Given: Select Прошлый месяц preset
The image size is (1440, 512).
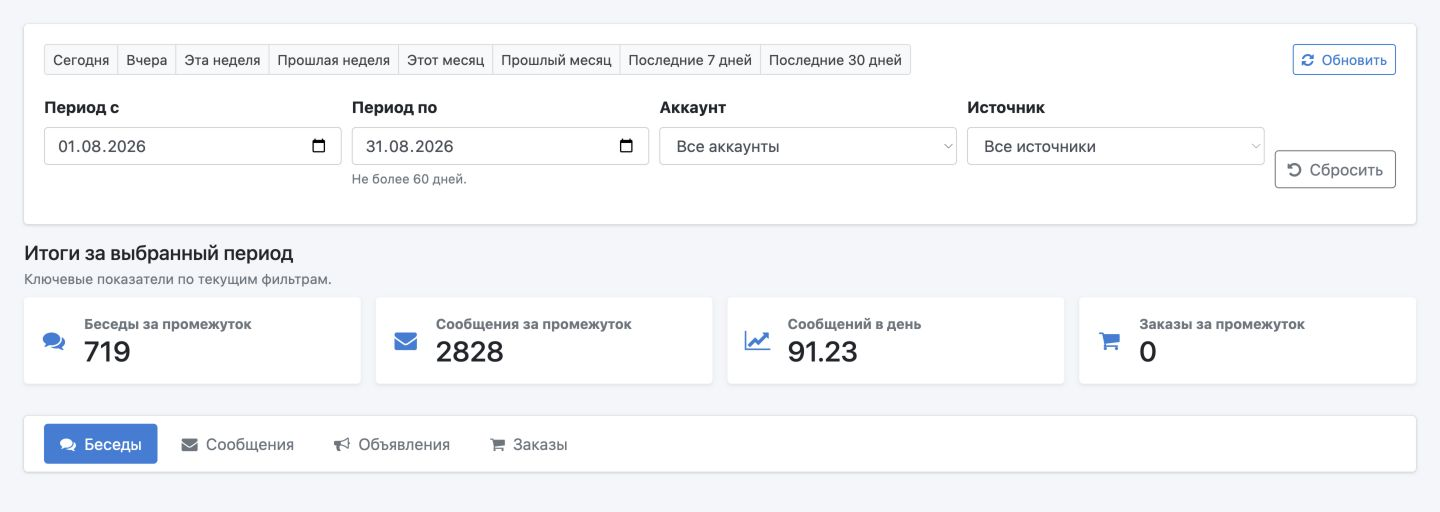Looking at the screenshot, I should (556, 60).
